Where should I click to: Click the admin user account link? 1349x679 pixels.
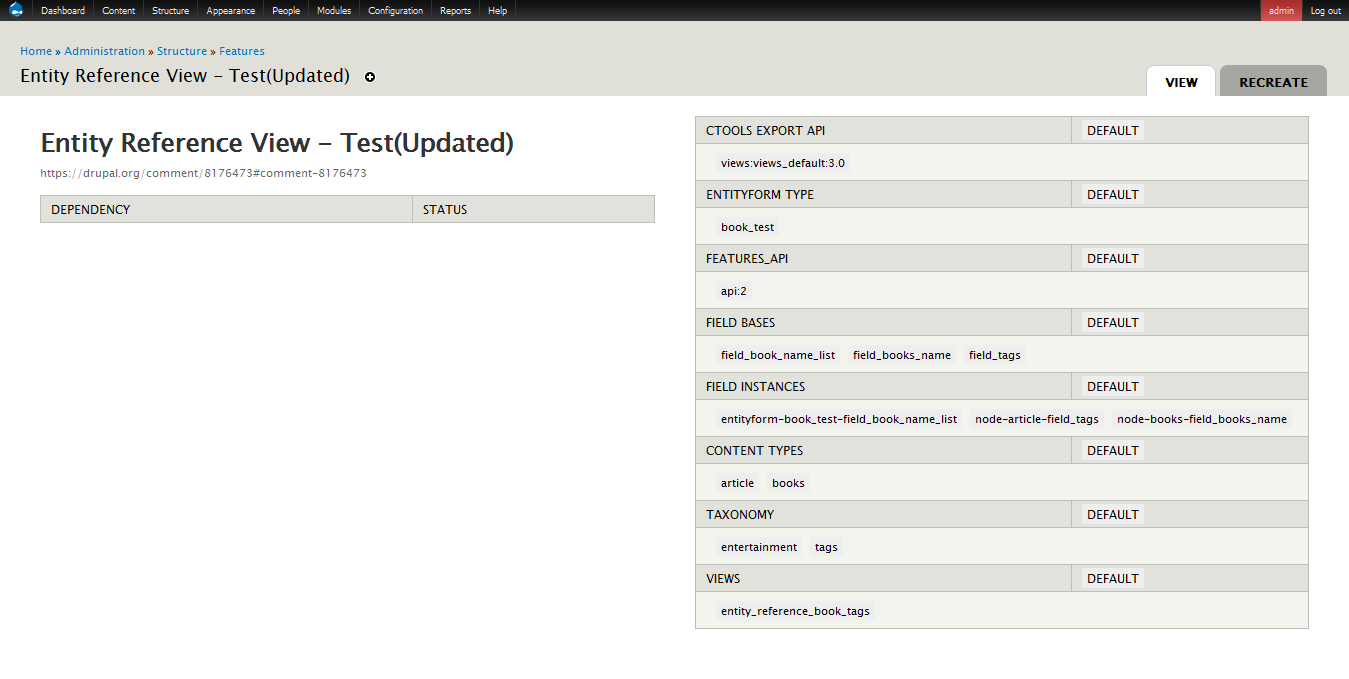point(1281,11)
